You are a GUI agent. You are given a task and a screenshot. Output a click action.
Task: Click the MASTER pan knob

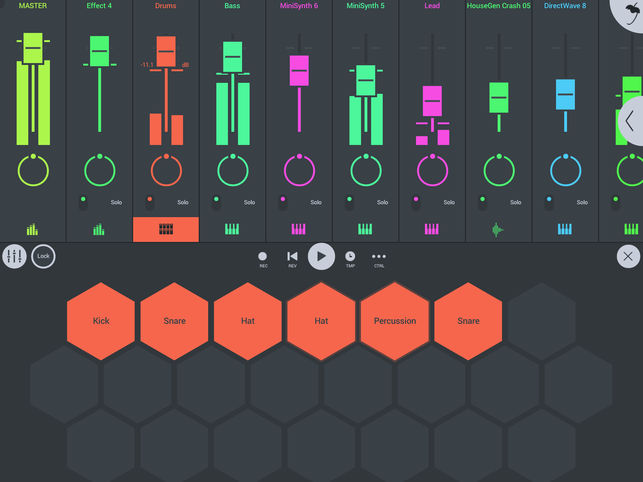pyautogui.click(x=33, y=170)
